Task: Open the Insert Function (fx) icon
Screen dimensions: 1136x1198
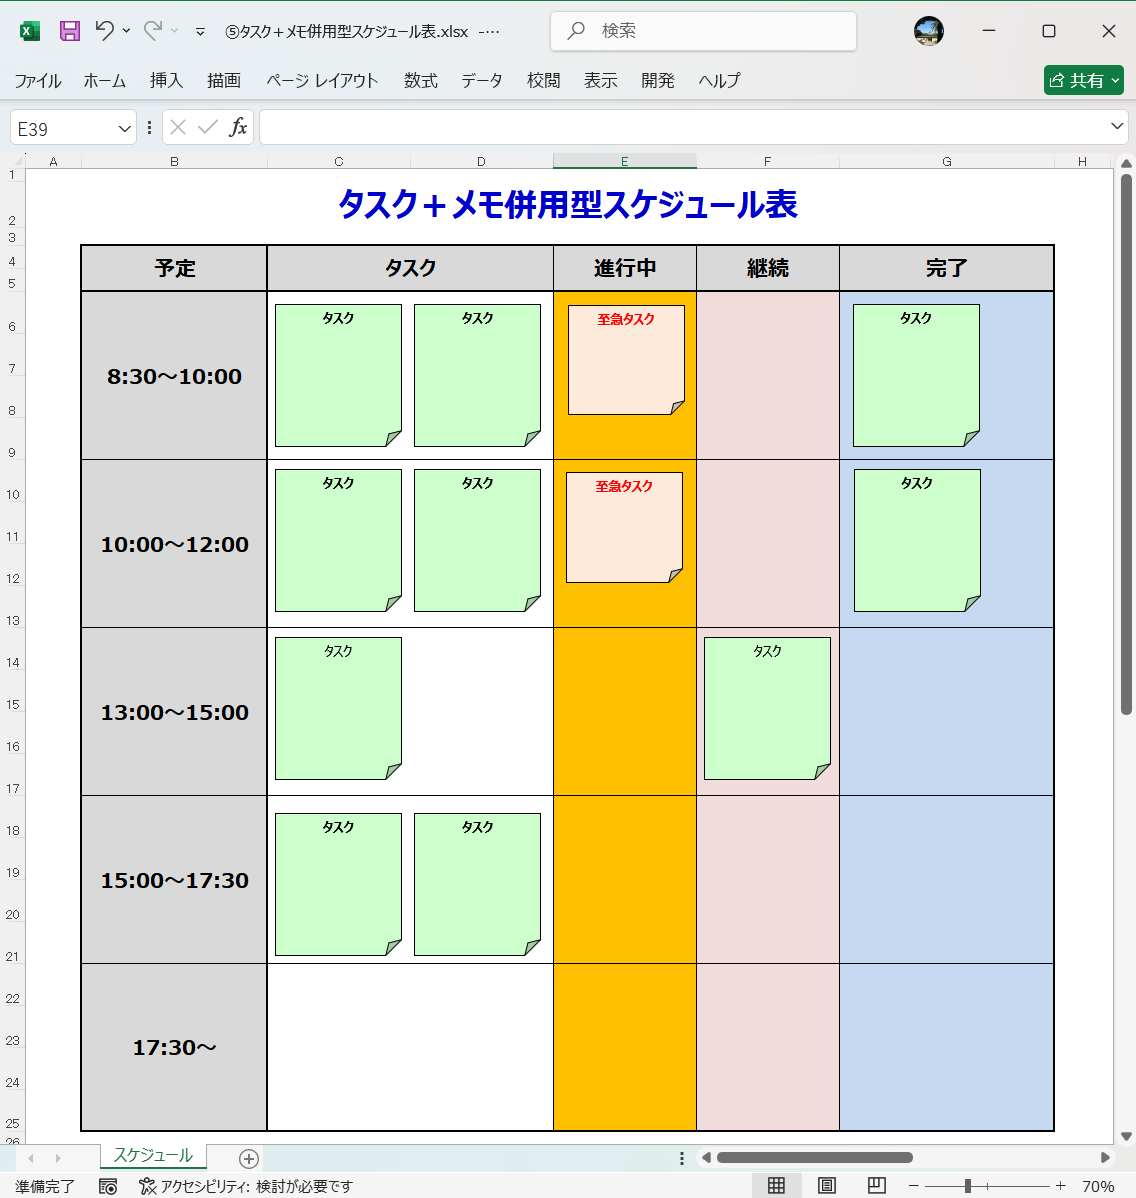Action: pos(240,127)
